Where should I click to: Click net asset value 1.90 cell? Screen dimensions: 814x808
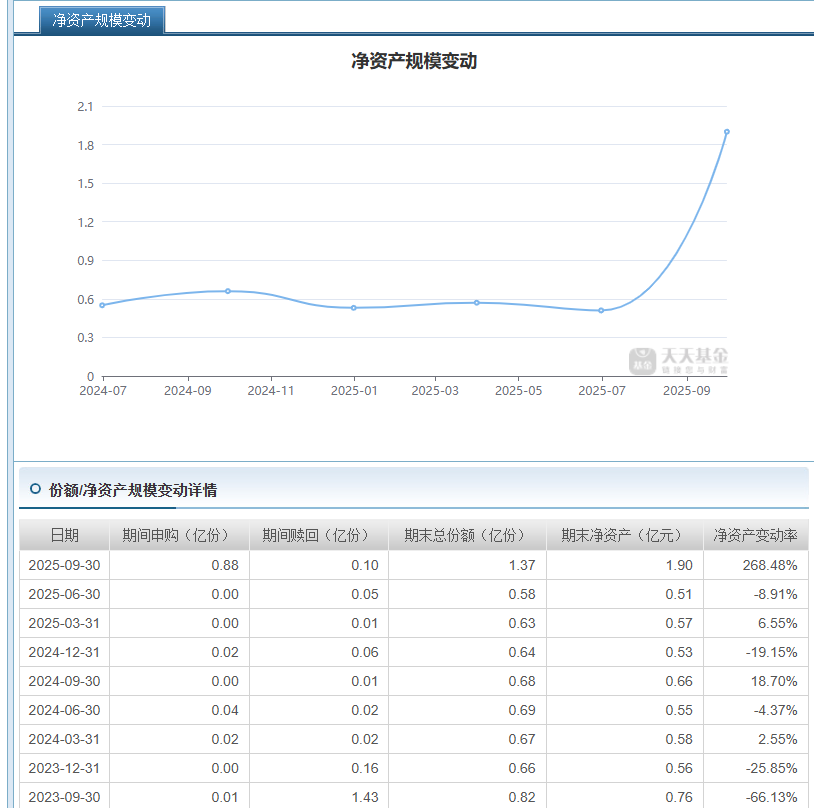pyautogui.click(x=625, y=565)
